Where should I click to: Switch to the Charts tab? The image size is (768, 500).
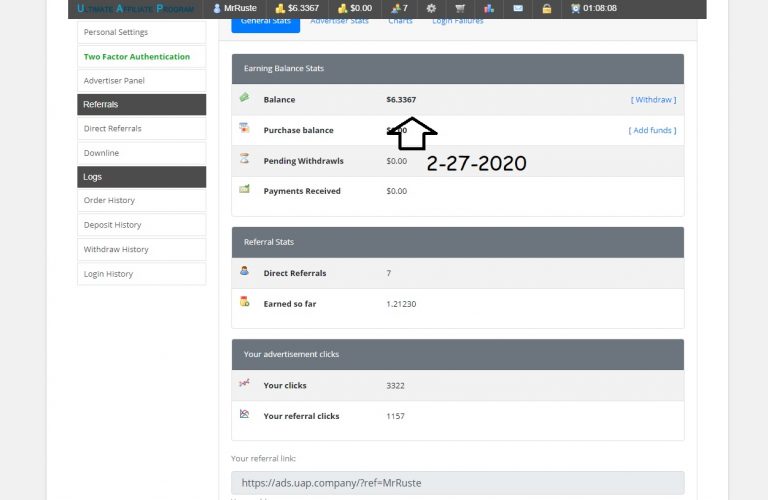[400, 22]
